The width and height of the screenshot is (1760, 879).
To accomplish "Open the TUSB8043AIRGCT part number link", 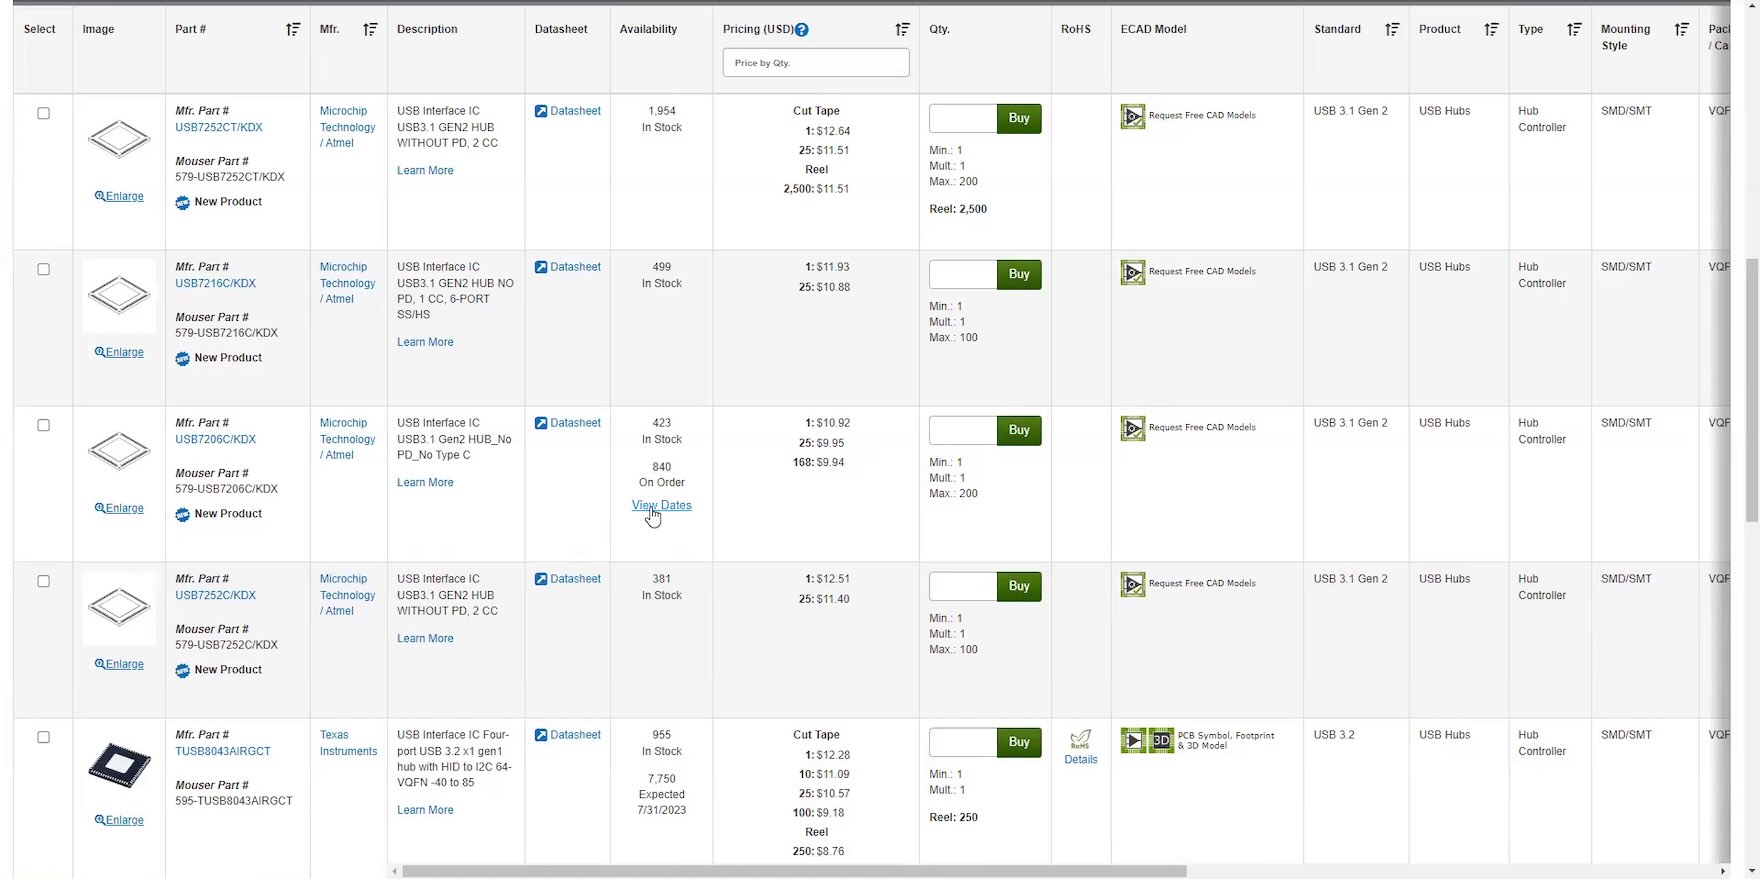I will 223,751.
